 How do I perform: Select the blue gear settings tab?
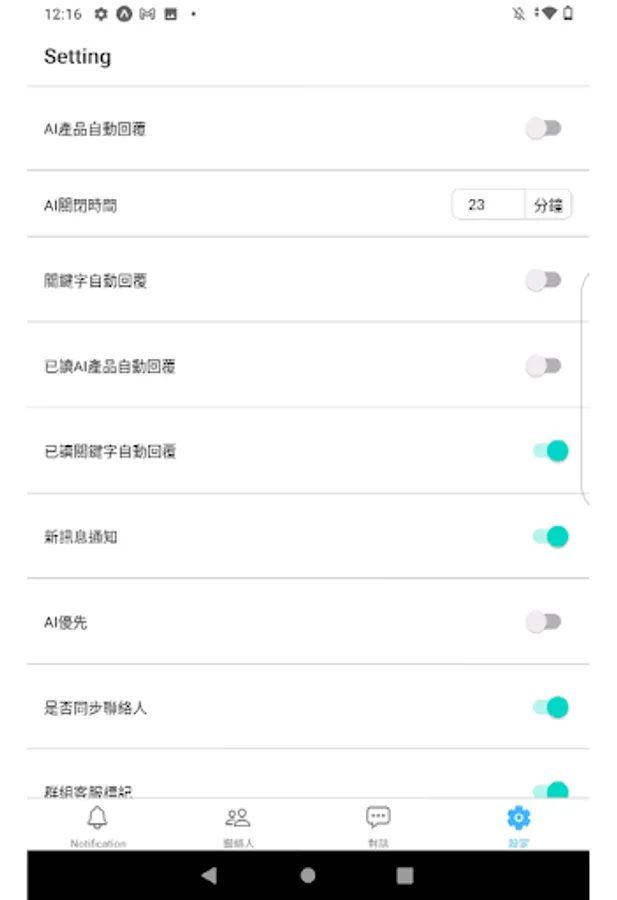(x=518, y=825)
